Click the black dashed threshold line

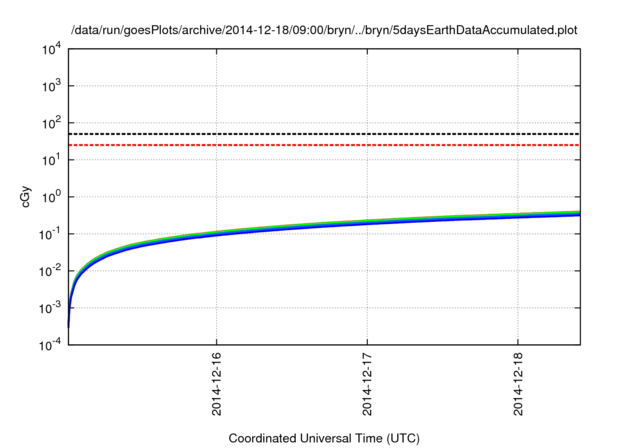tap(324, 134)
